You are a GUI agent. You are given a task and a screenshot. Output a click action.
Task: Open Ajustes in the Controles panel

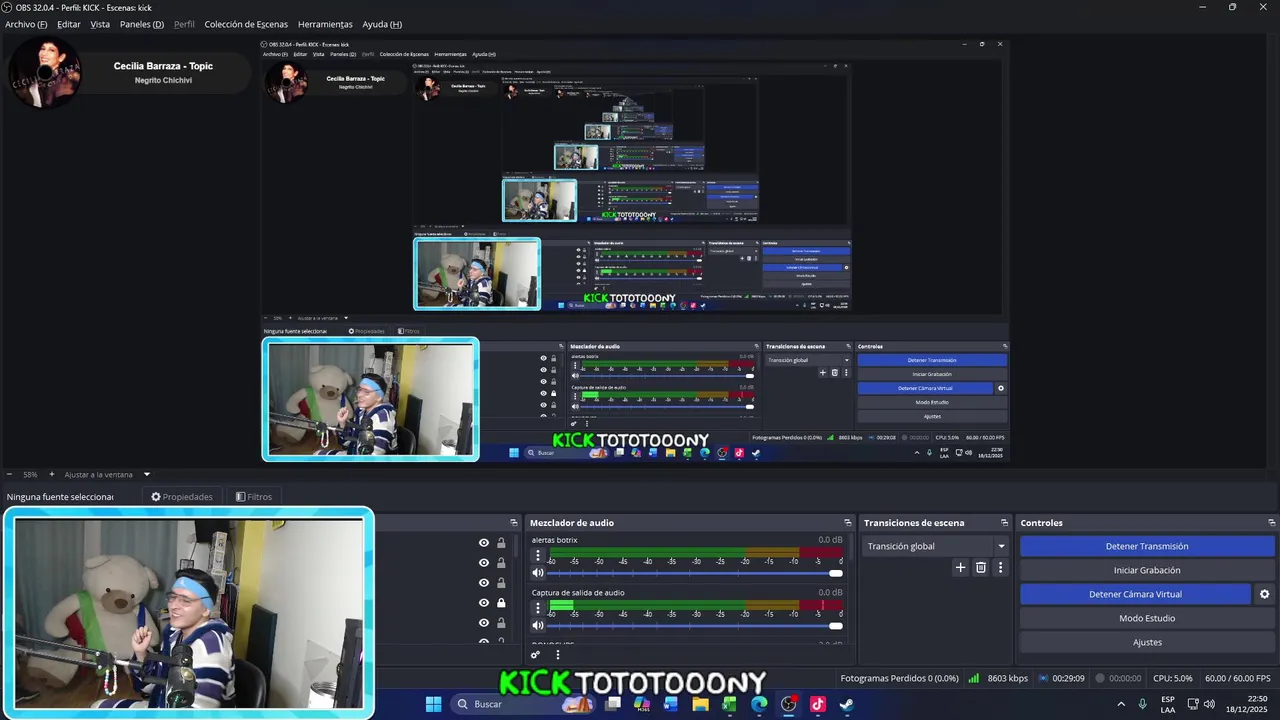coord(1147,642)
